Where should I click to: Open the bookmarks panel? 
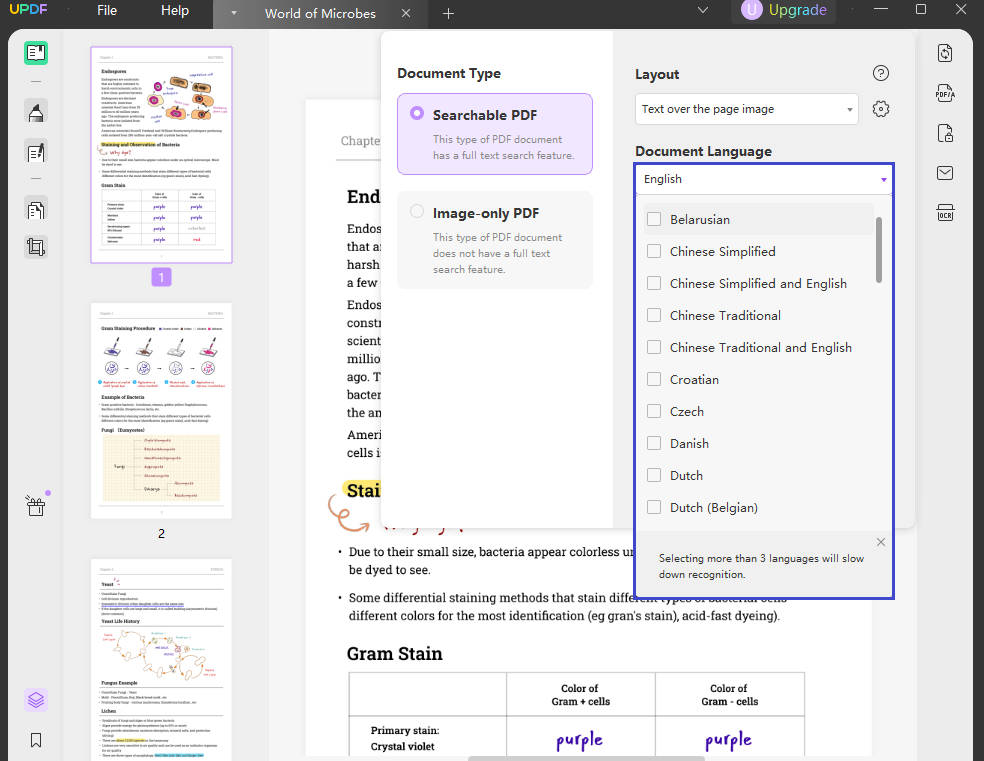click(36, 740)
